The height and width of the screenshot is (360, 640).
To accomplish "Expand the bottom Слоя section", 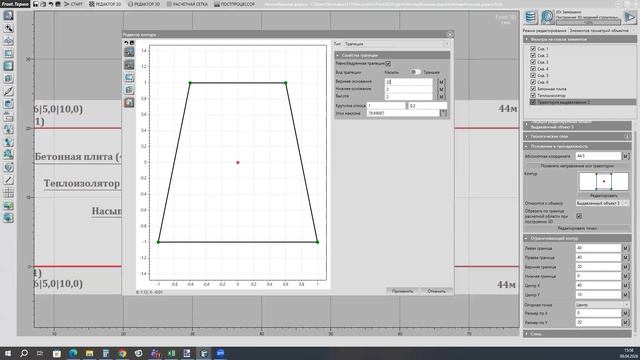I will pos(578,334).
